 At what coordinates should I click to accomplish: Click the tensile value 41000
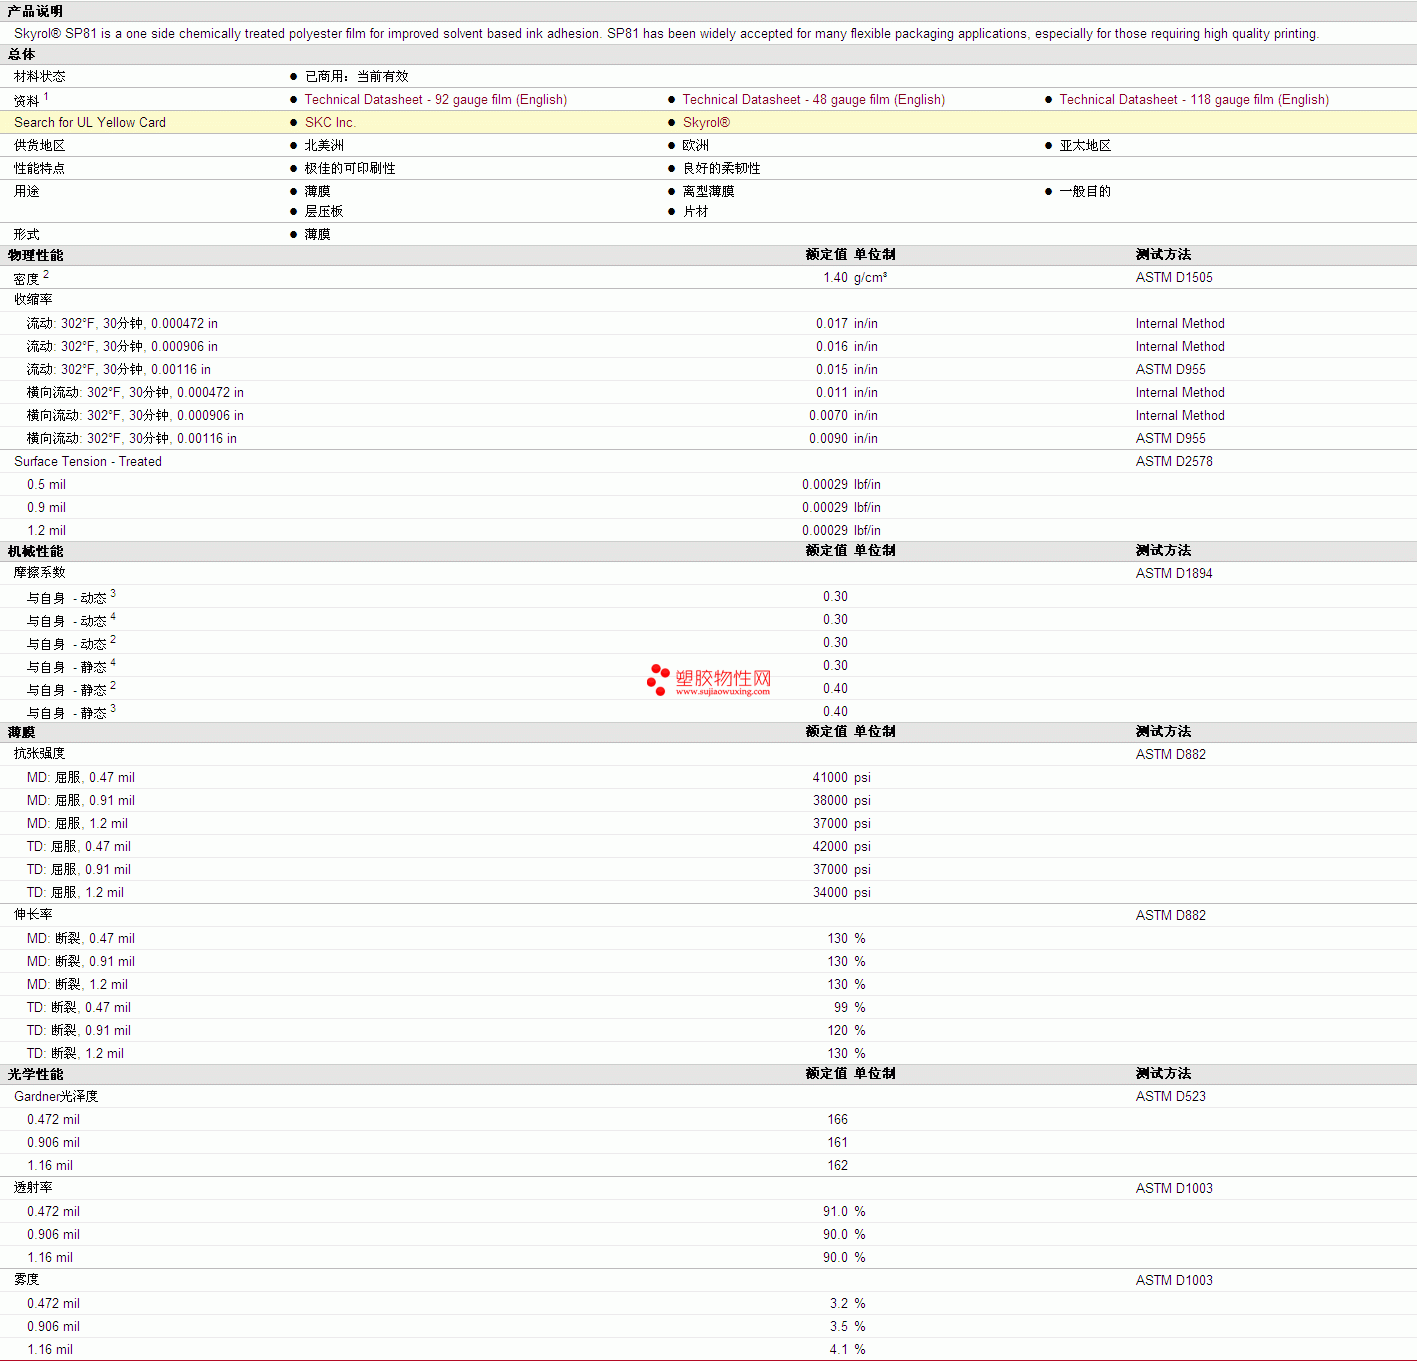click(x=830, y=777)
